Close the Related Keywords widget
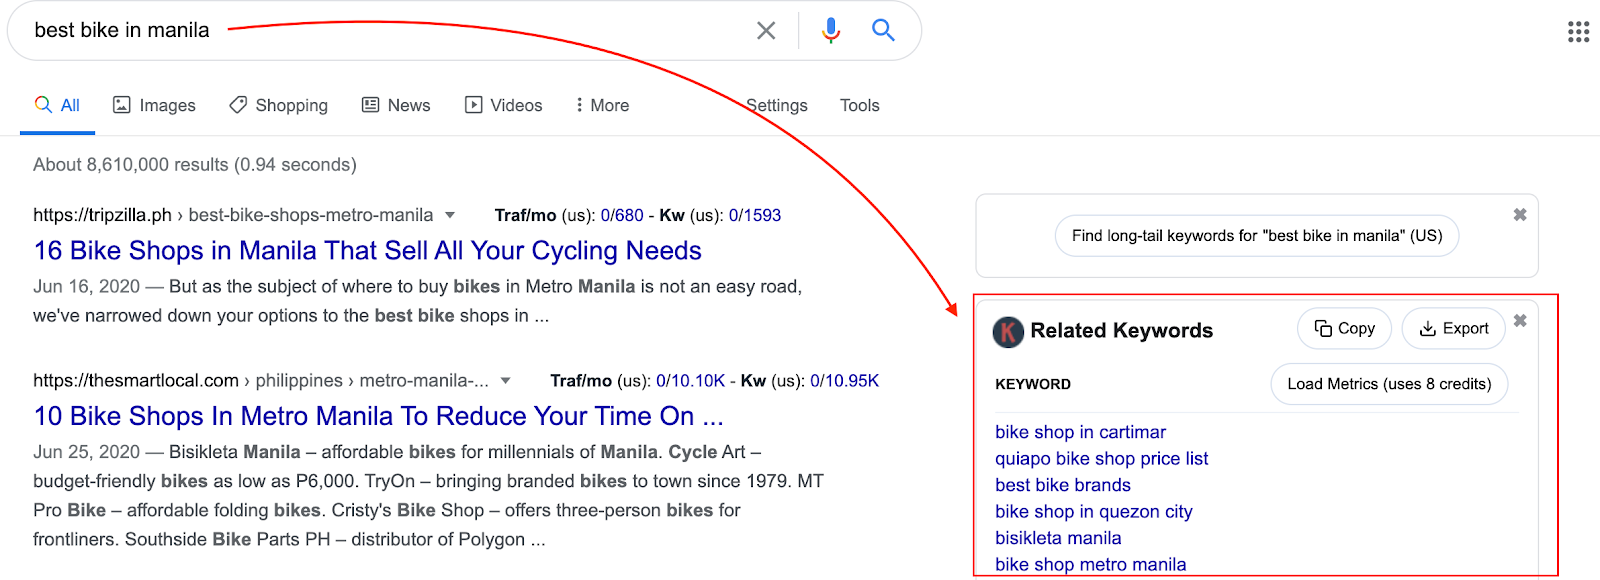The width and height of the screenshot is (1600, 580). tap(1520, 321)
